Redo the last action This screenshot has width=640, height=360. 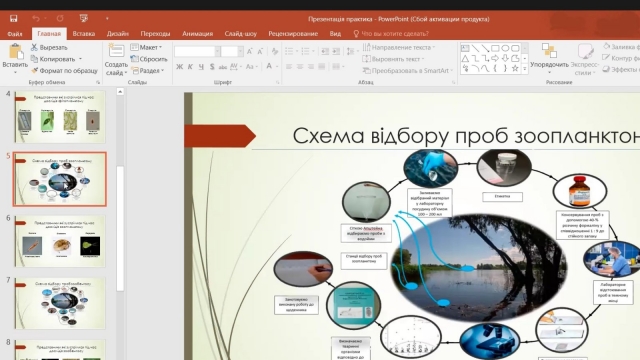pos(60,18)
